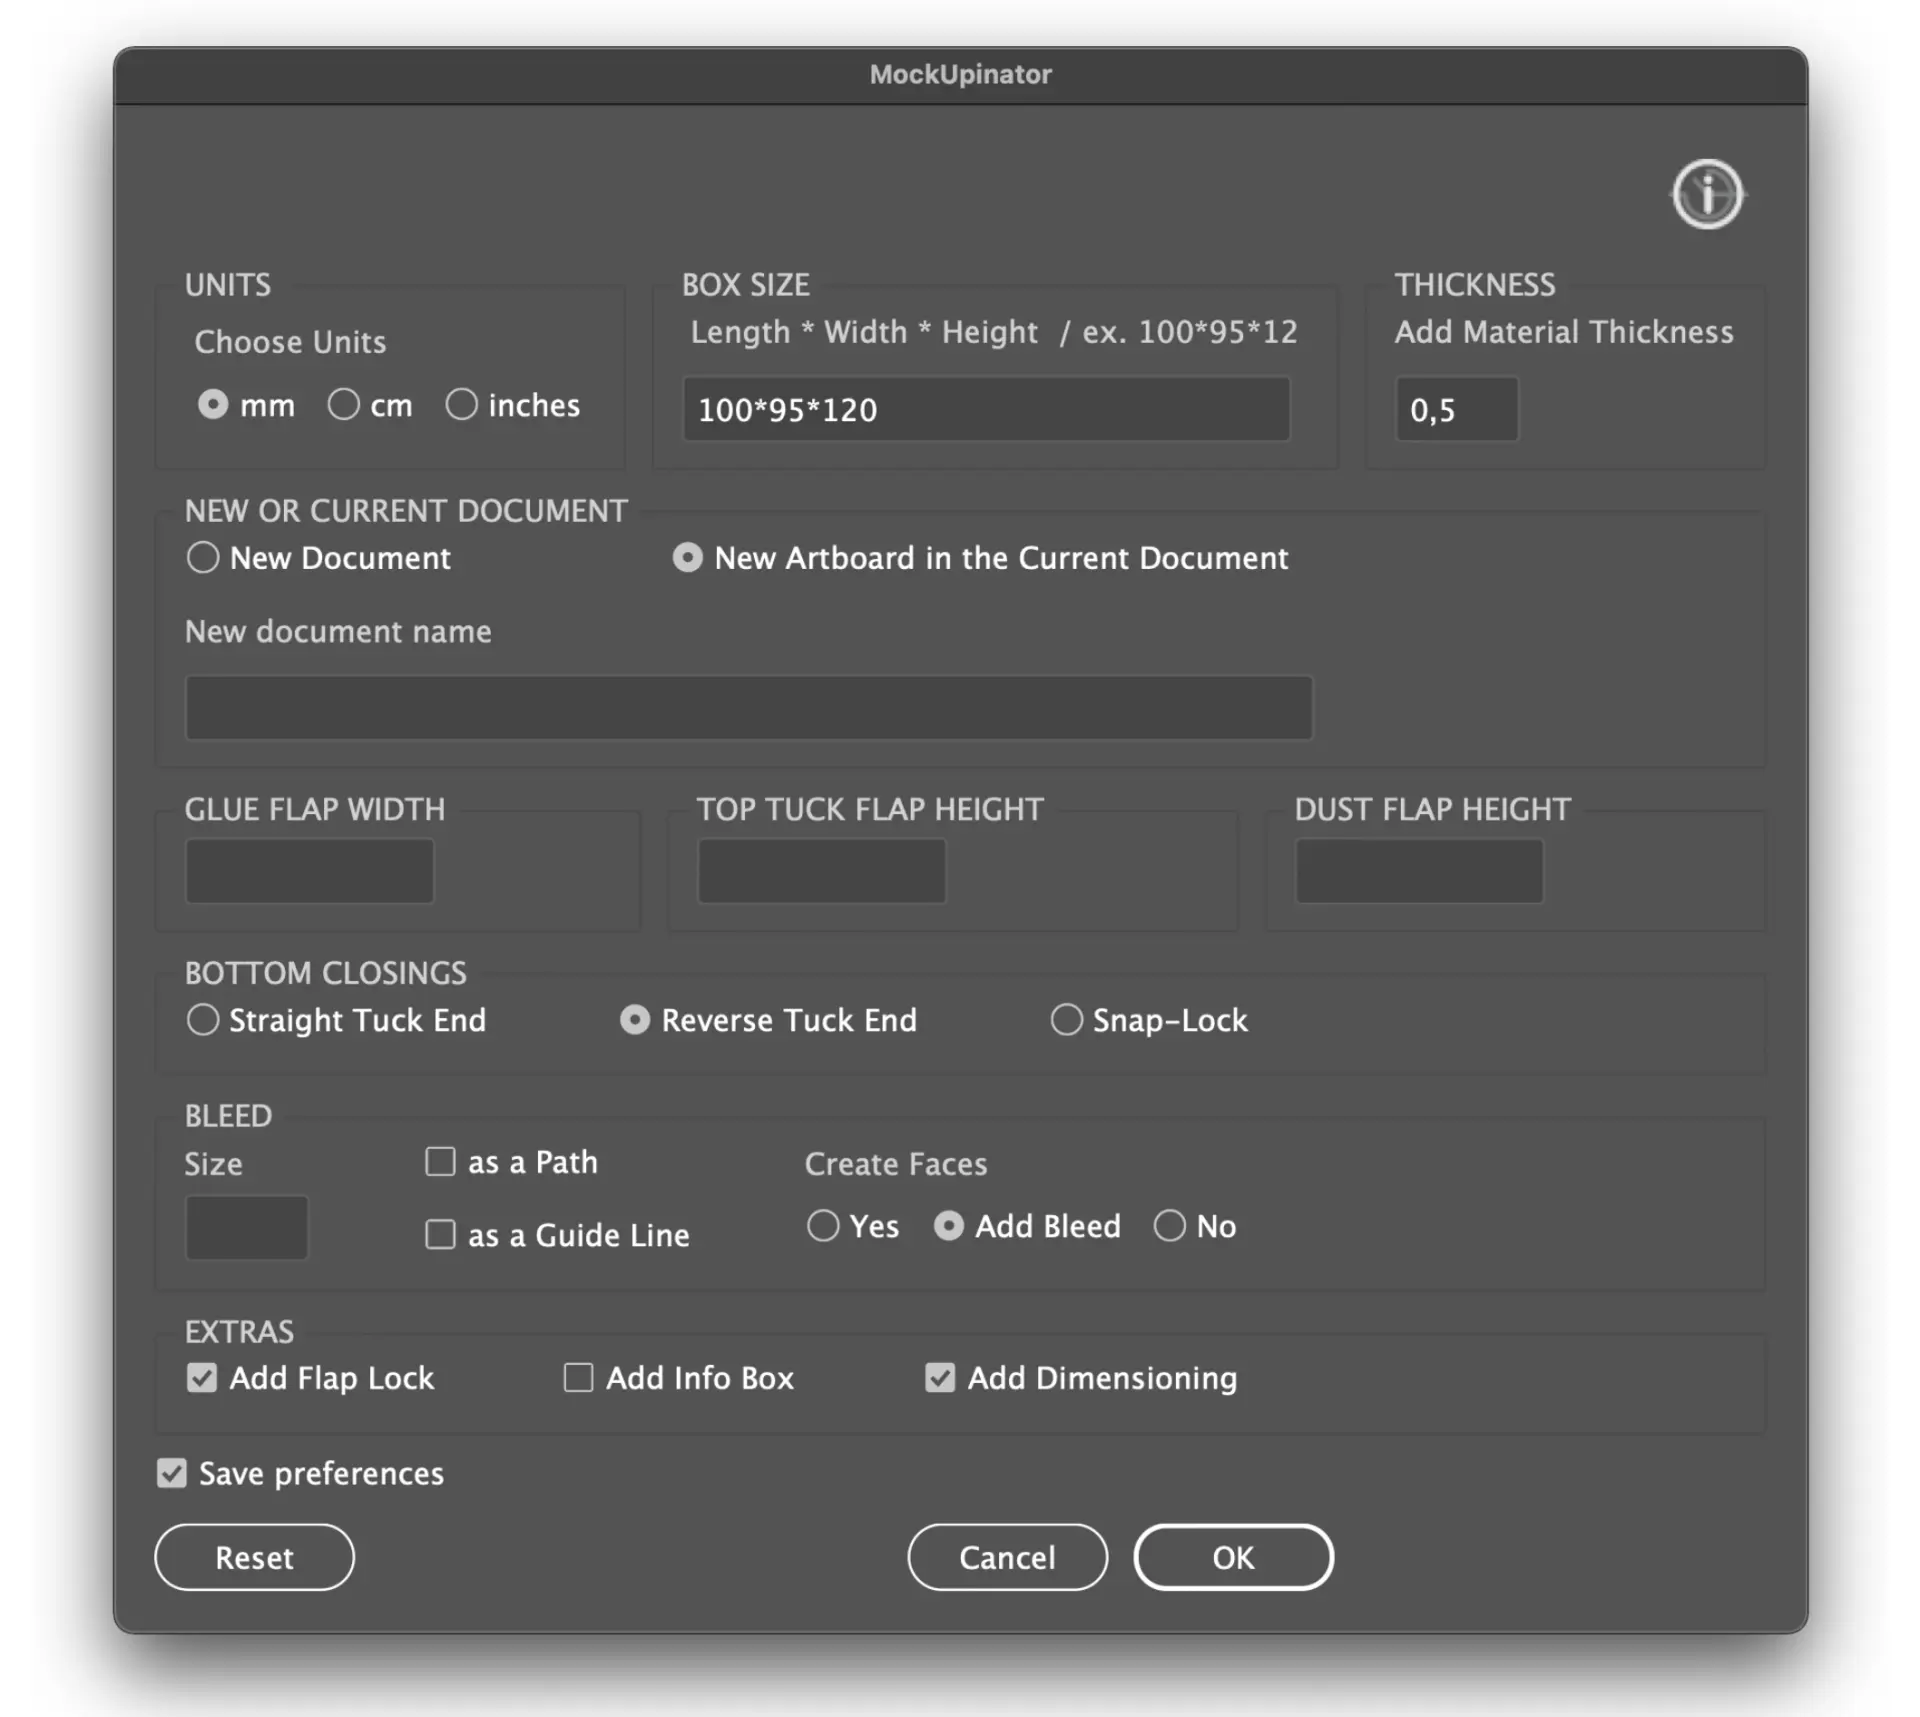Choose inches as the unit
The image size is (1920, 1717).
tap(461, 404)
